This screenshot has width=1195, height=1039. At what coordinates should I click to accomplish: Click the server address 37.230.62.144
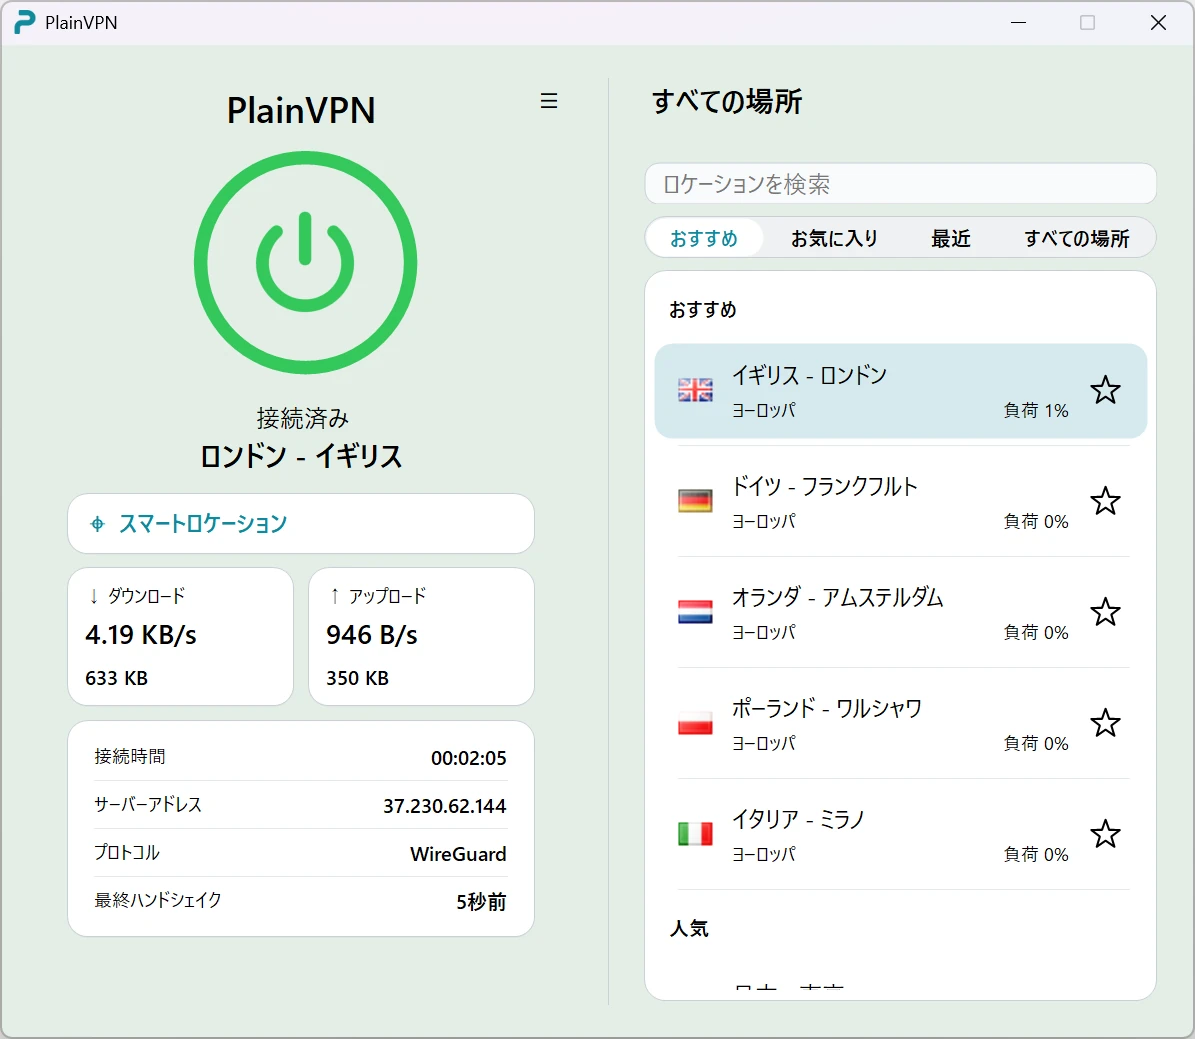click(x=444, y=806)
